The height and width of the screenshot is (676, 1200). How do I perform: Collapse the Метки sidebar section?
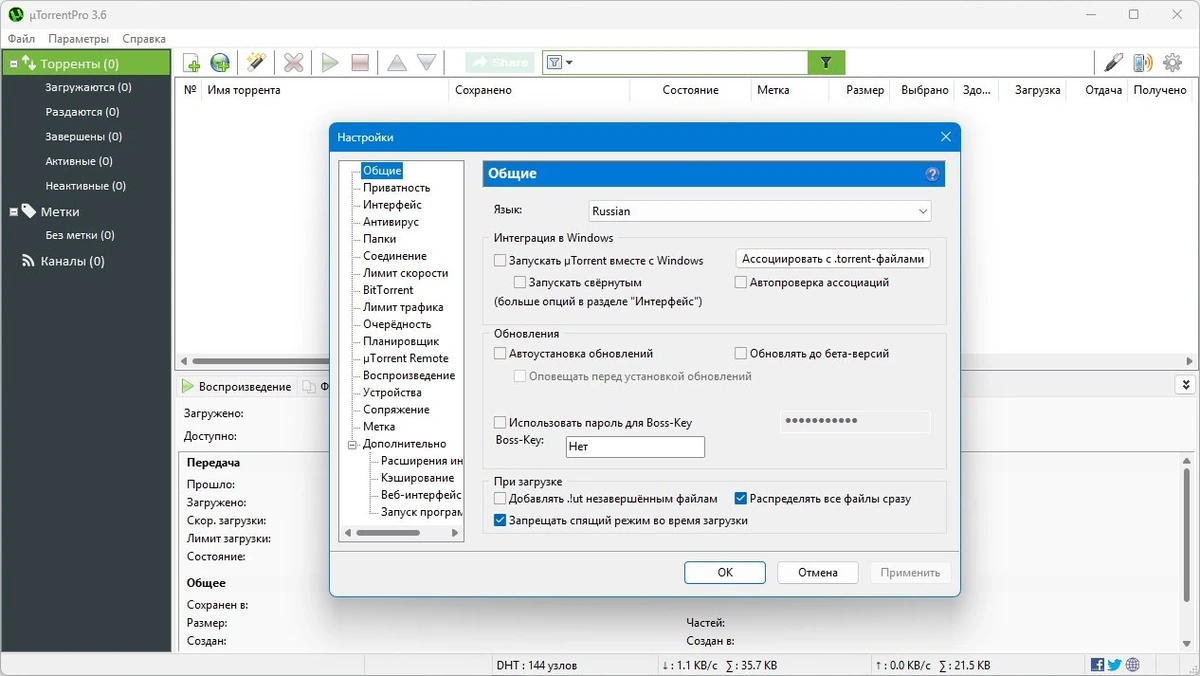point(14,212)
